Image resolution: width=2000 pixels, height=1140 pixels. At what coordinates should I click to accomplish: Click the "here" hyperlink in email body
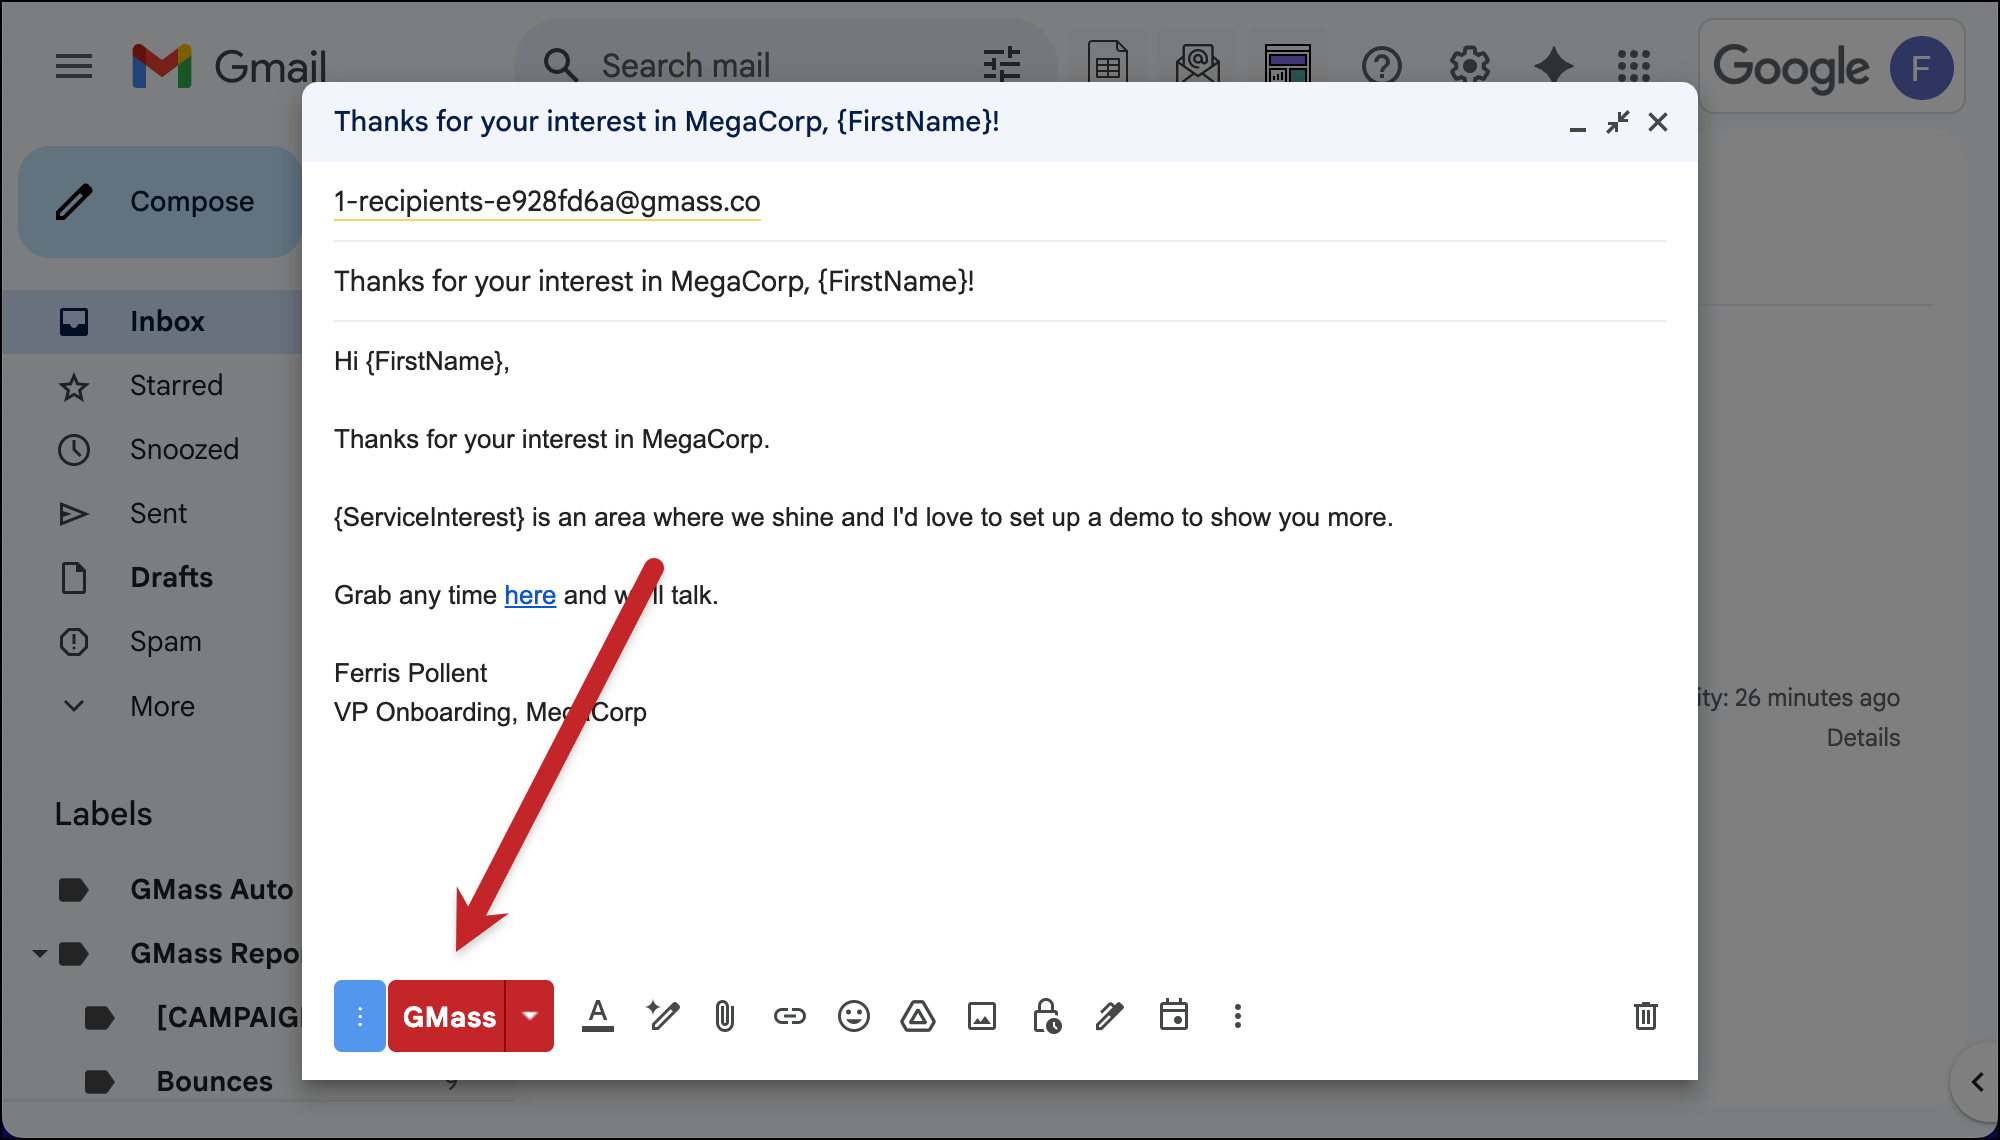tap(529, 595)
